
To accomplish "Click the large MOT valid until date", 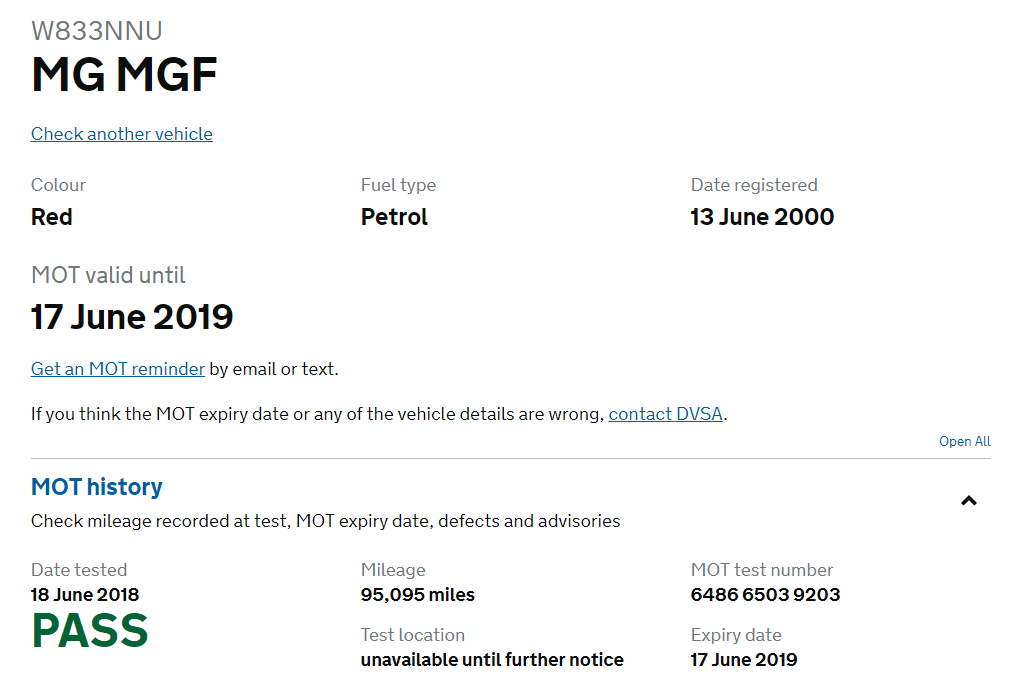I will tap(132, 317).
